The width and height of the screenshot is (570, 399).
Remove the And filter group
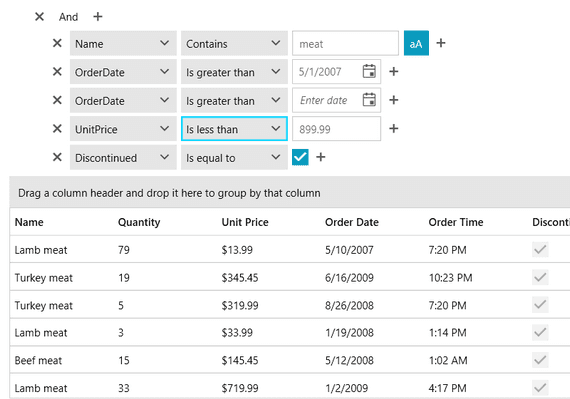(39, 17)
